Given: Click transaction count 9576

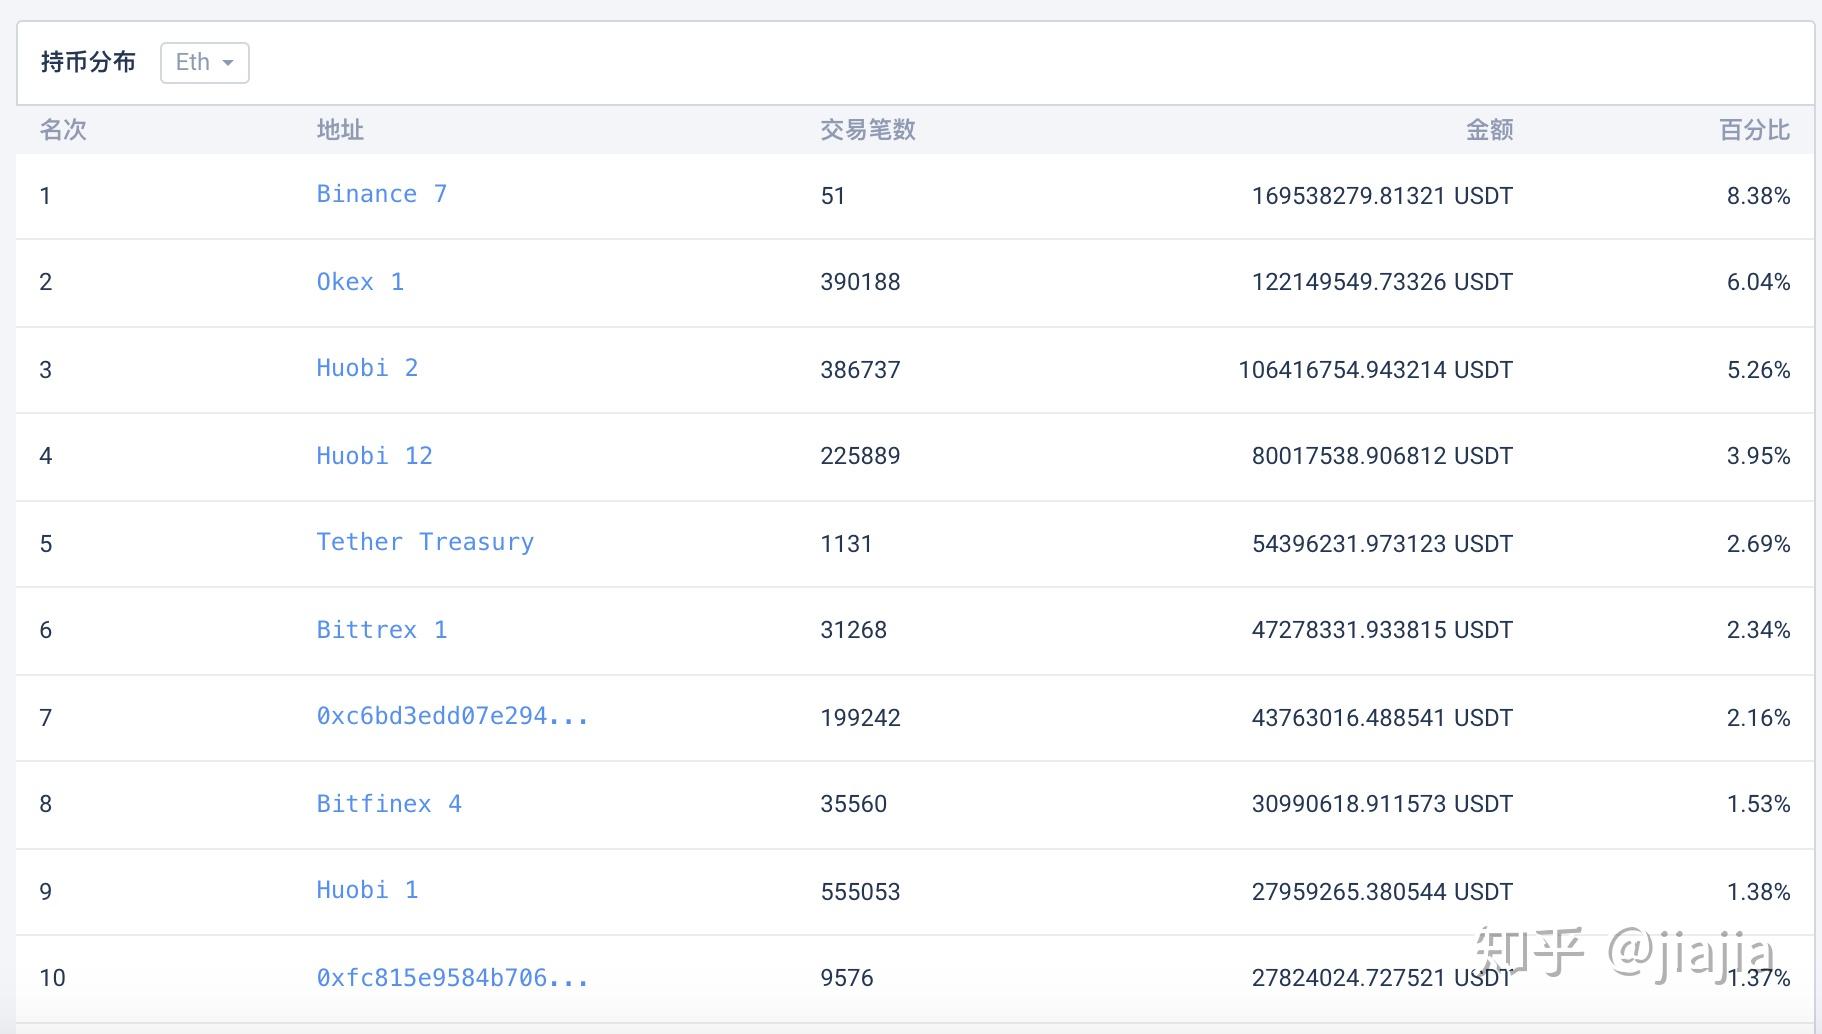Looking at the screenshot, I should (846, 978).
